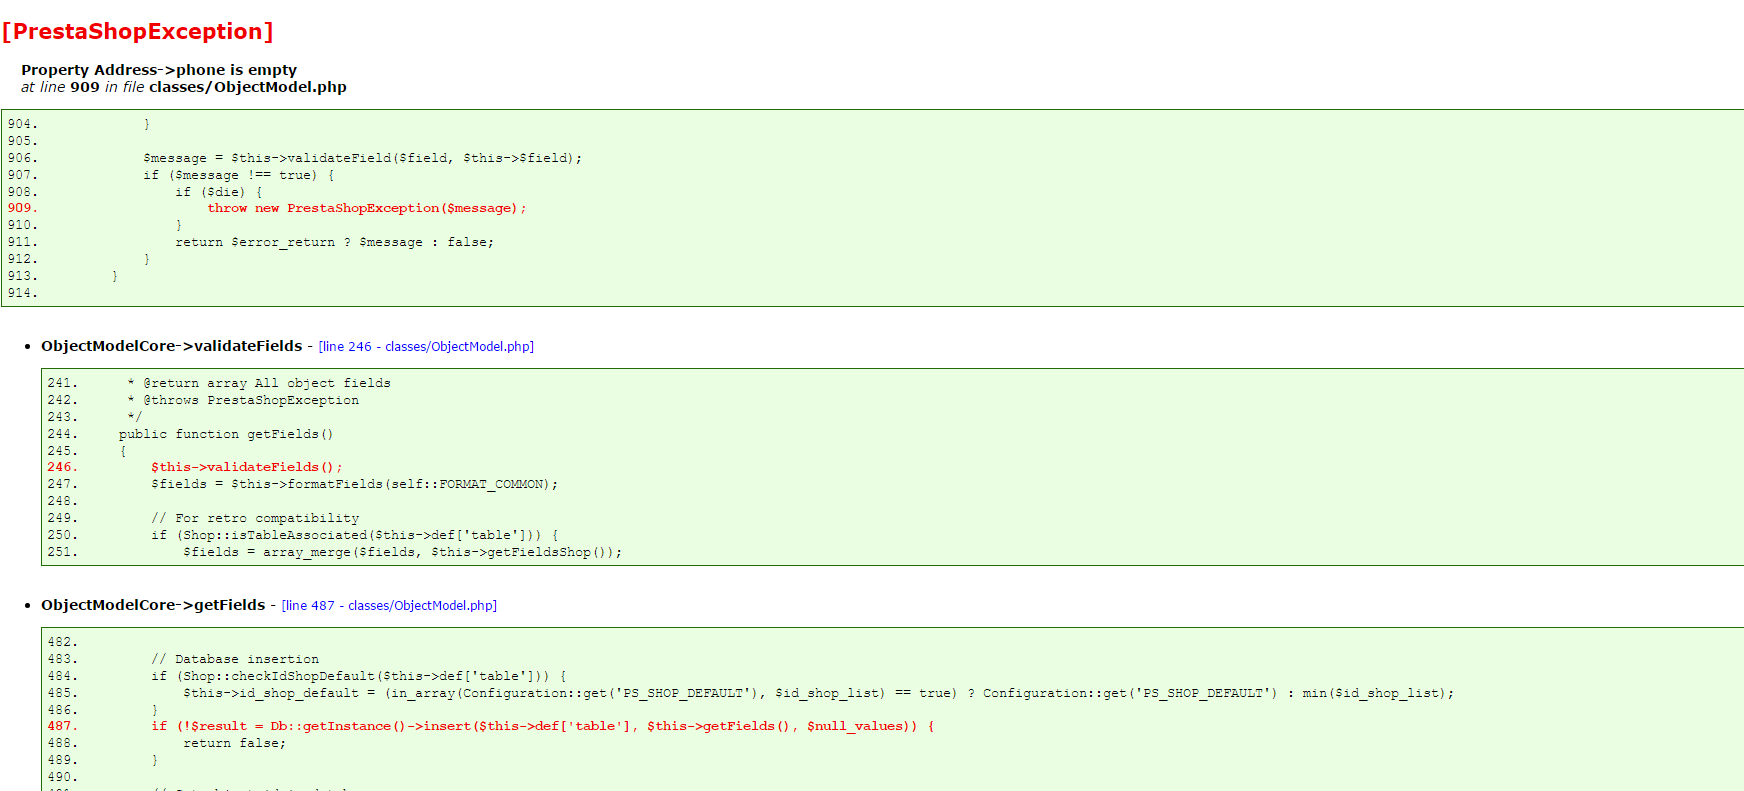Click code line containing "Shop::isTableAssociated"

coord(355,535)
